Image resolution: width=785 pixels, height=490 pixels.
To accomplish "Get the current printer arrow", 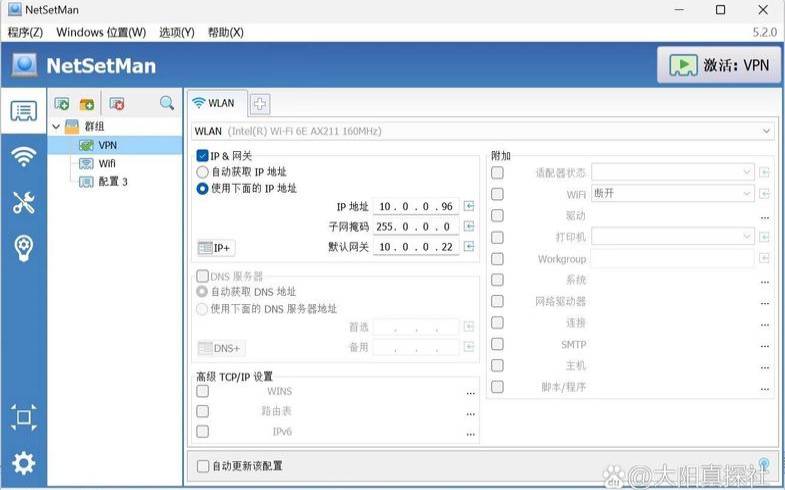I will 764,237.
